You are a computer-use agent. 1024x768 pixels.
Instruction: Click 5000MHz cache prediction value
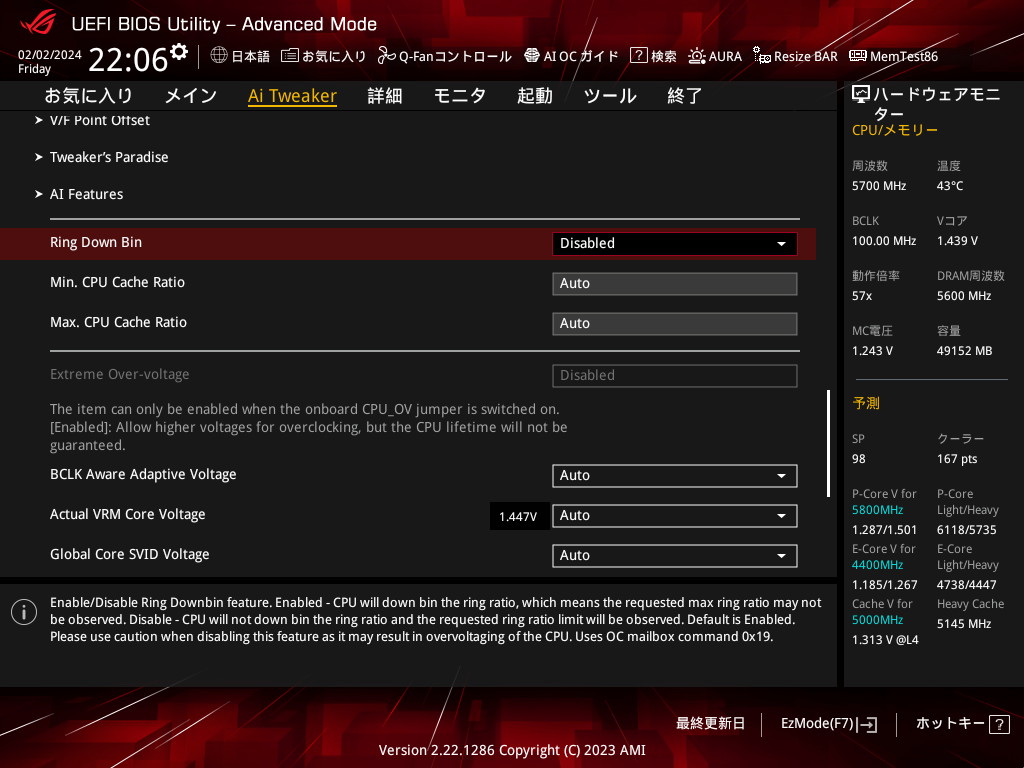point(878,620)
